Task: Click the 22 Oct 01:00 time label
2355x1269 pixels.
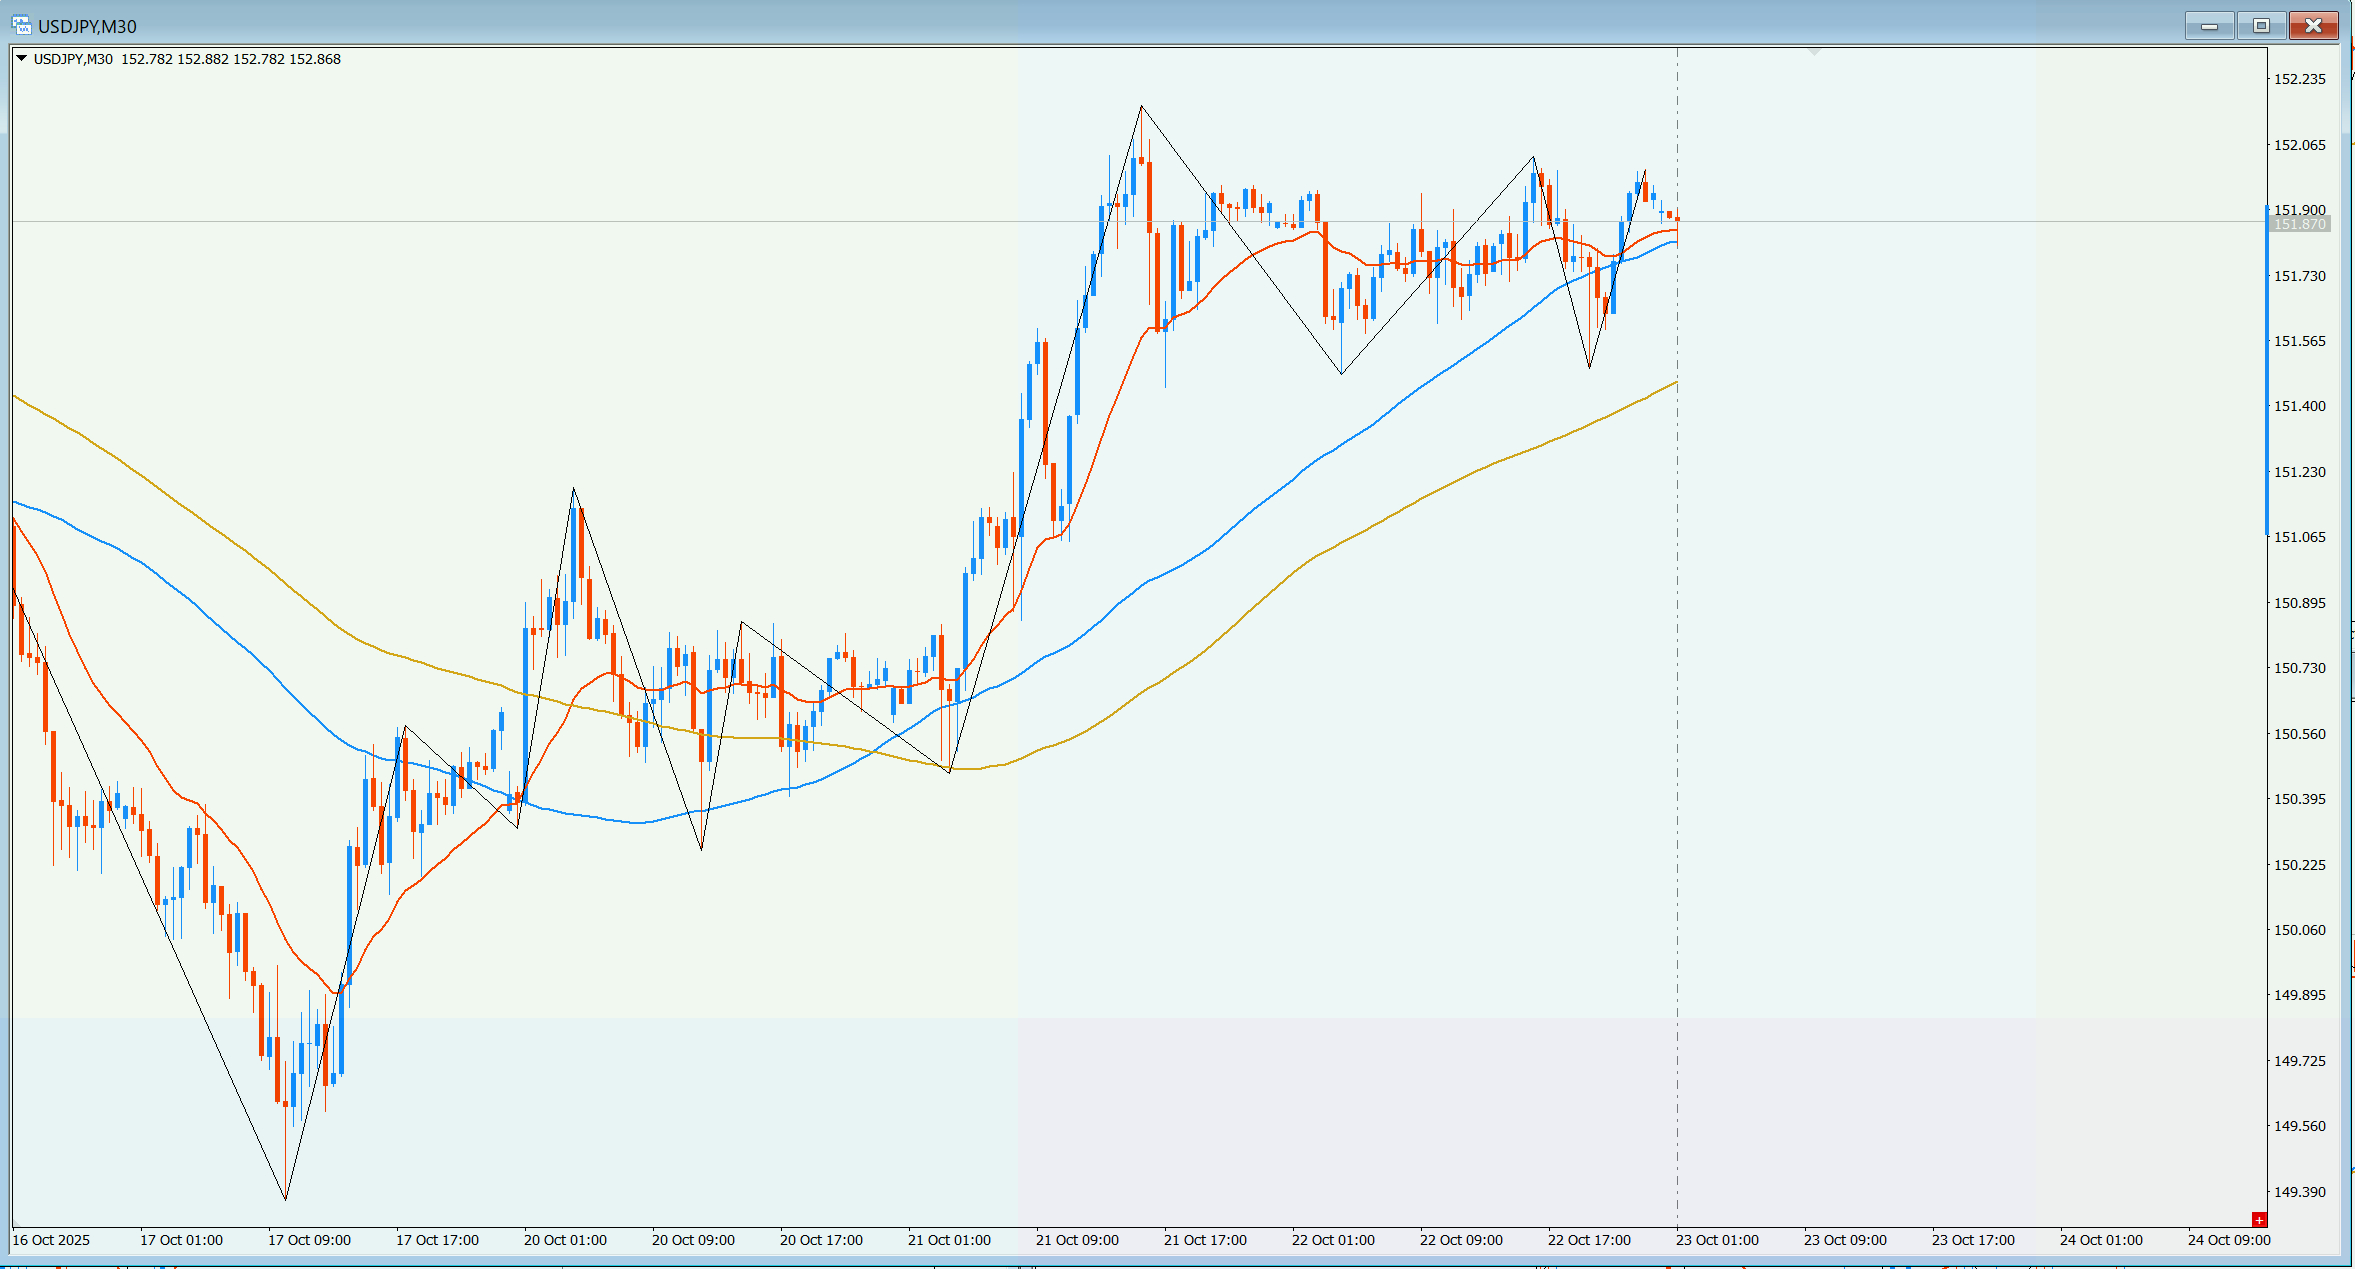Action: (x=1333, y=1240)
